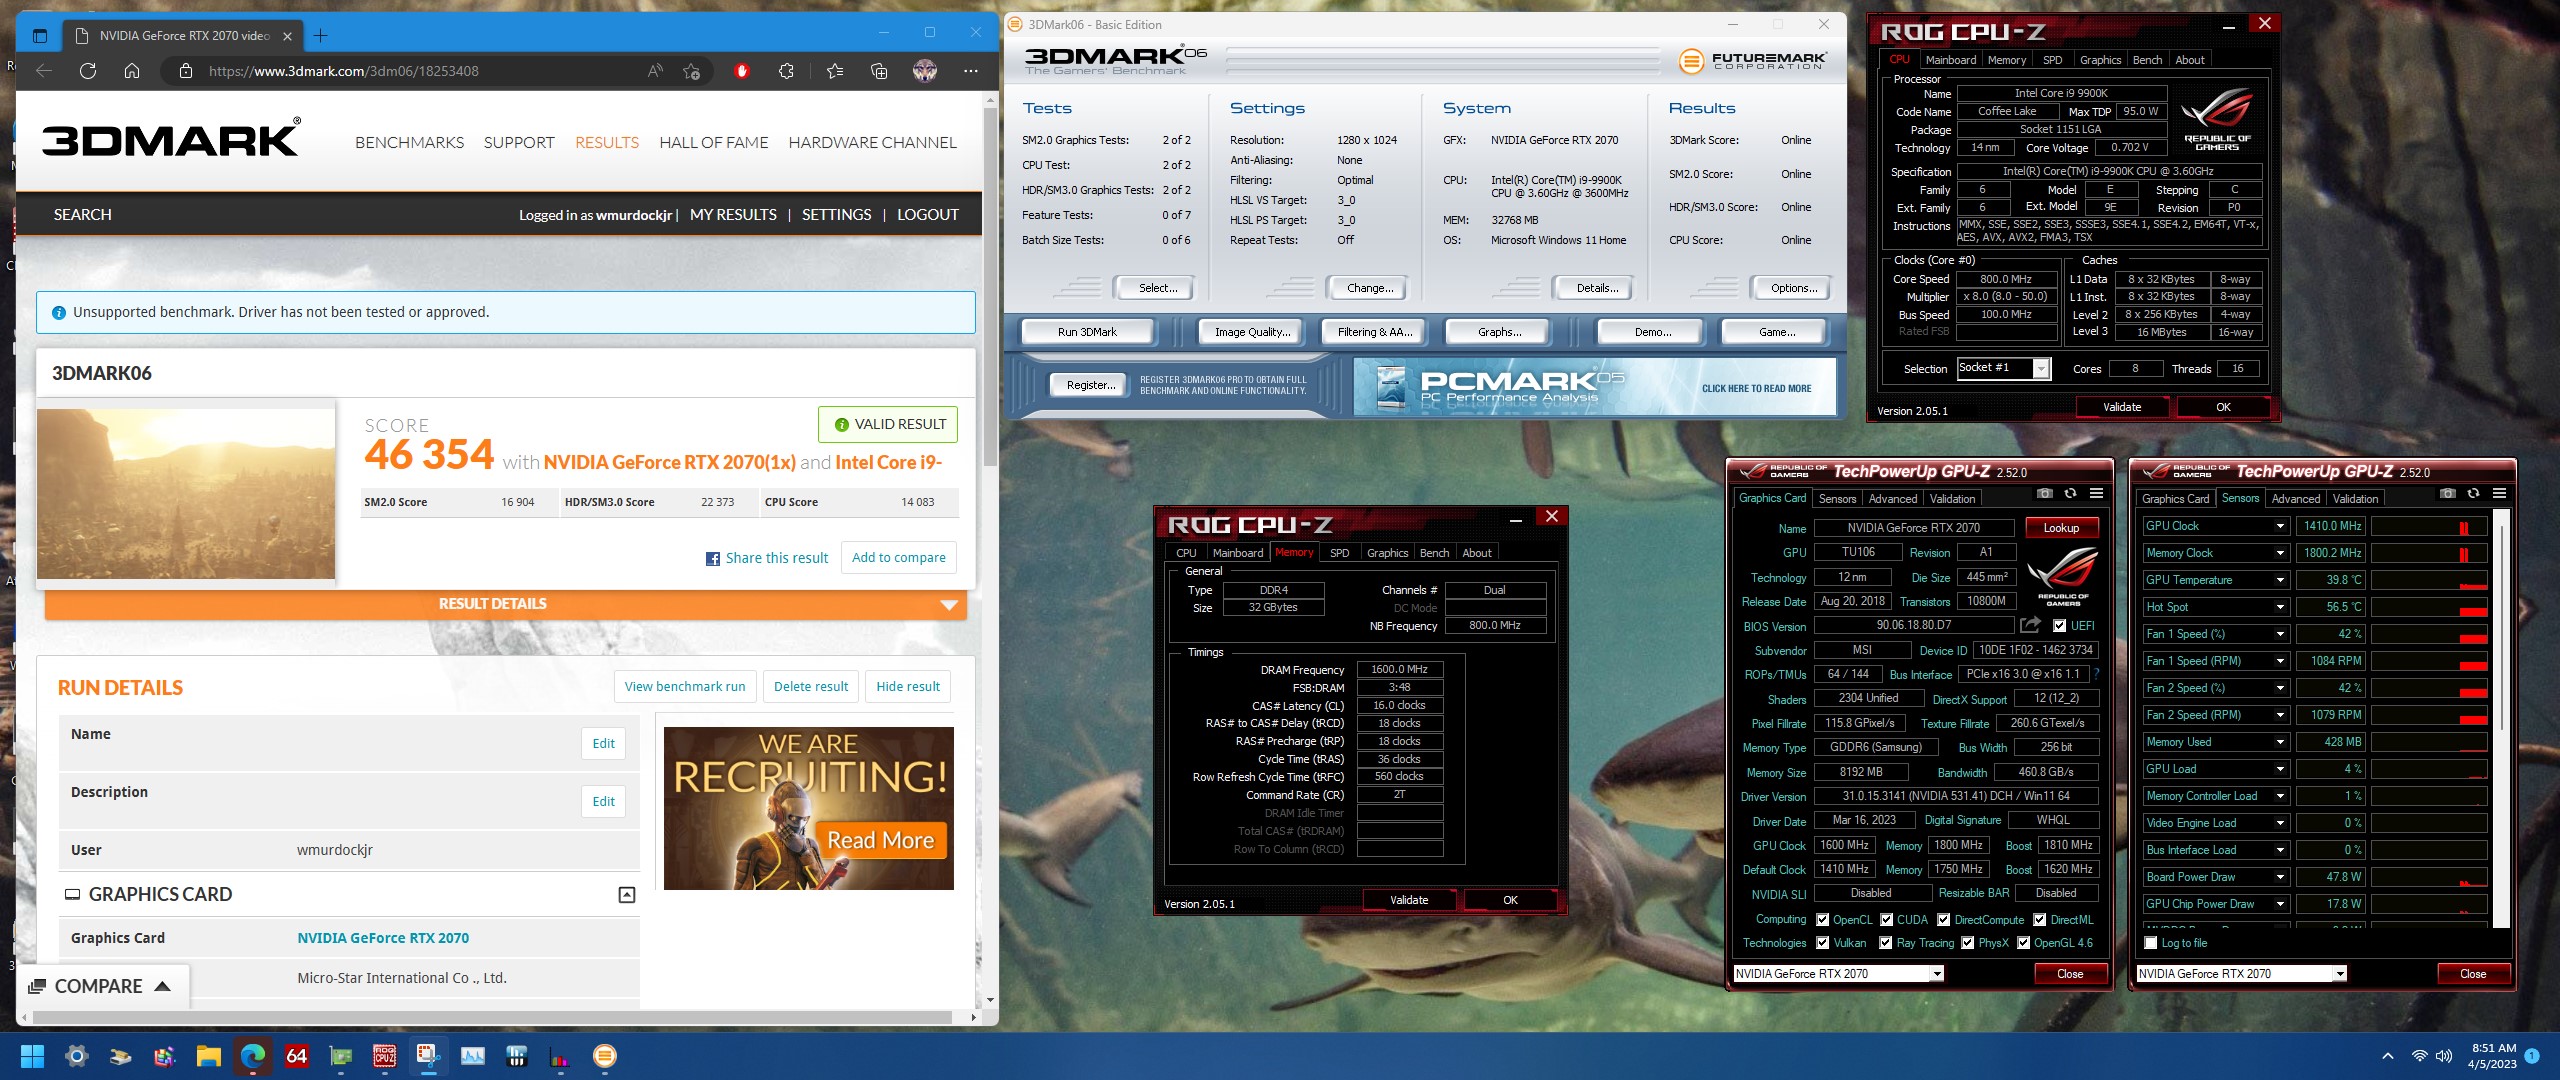This screenshot has width=2560, height=1080.
Task: Click the BIOS export share icon
Action: (2030, 625)
